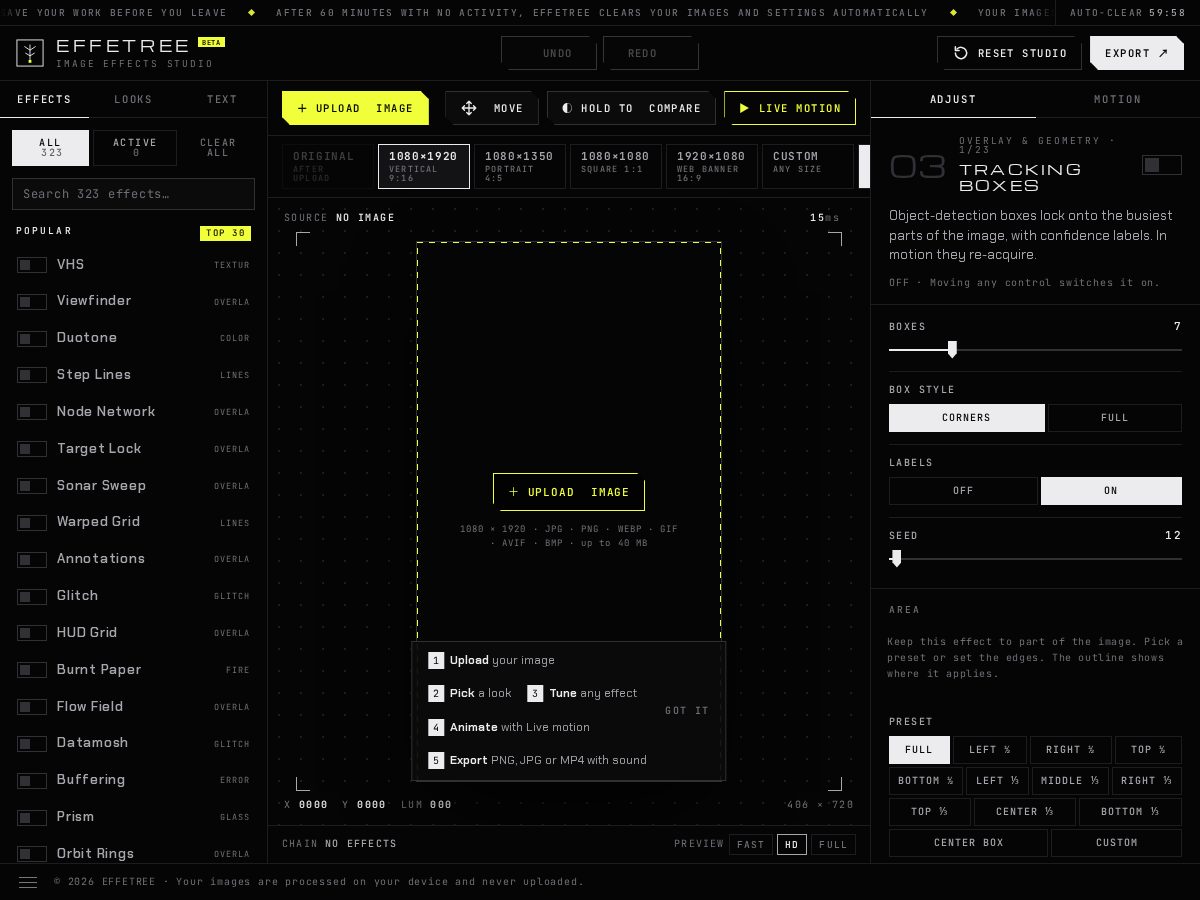Click the Top 30 badge
1200x900 pixels.
click(x=225, y=233)
